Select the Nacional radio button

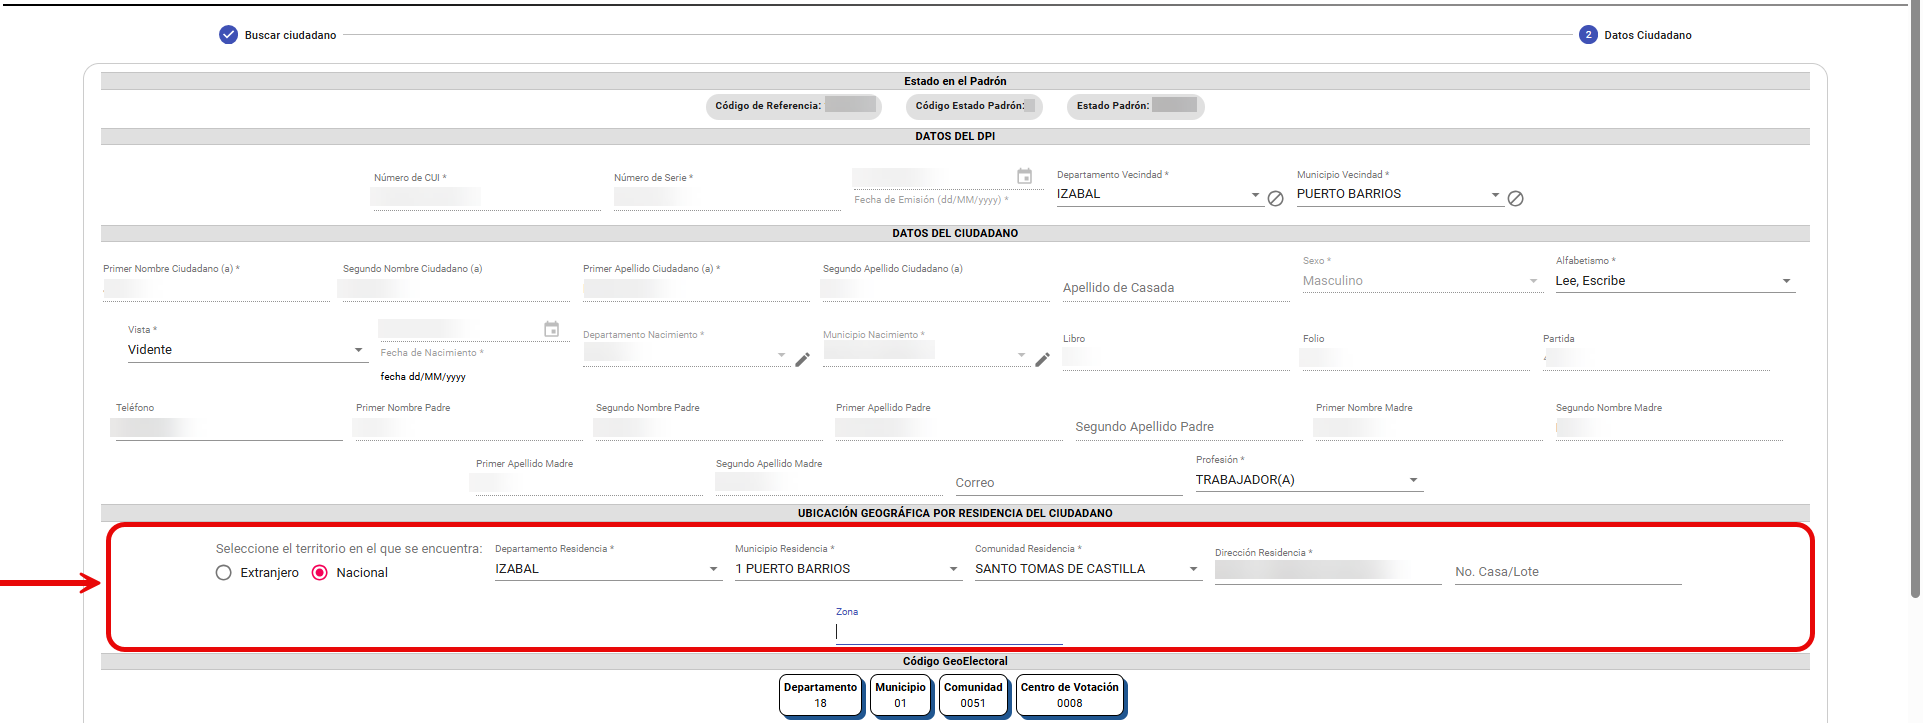click(x=320, y=573)
